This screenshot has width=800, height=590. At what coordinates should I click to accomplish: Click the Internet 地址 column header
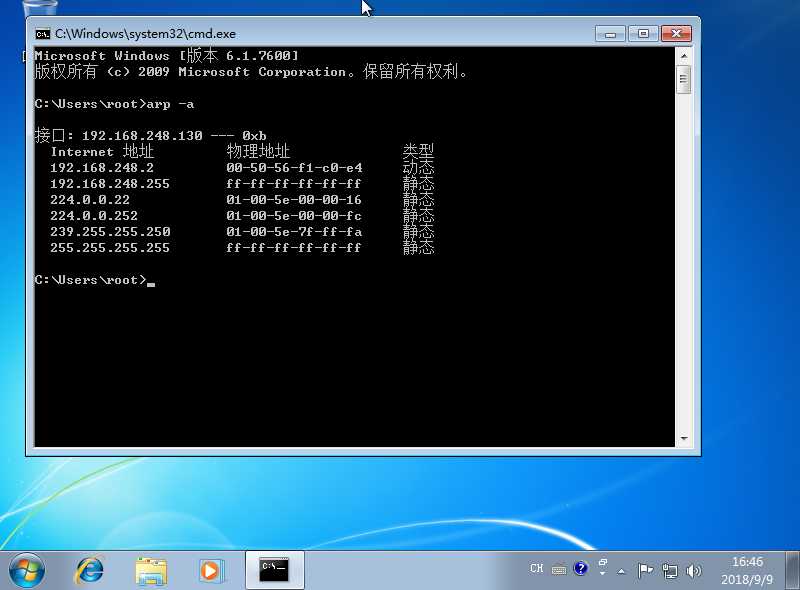click(x=102, y=151)
